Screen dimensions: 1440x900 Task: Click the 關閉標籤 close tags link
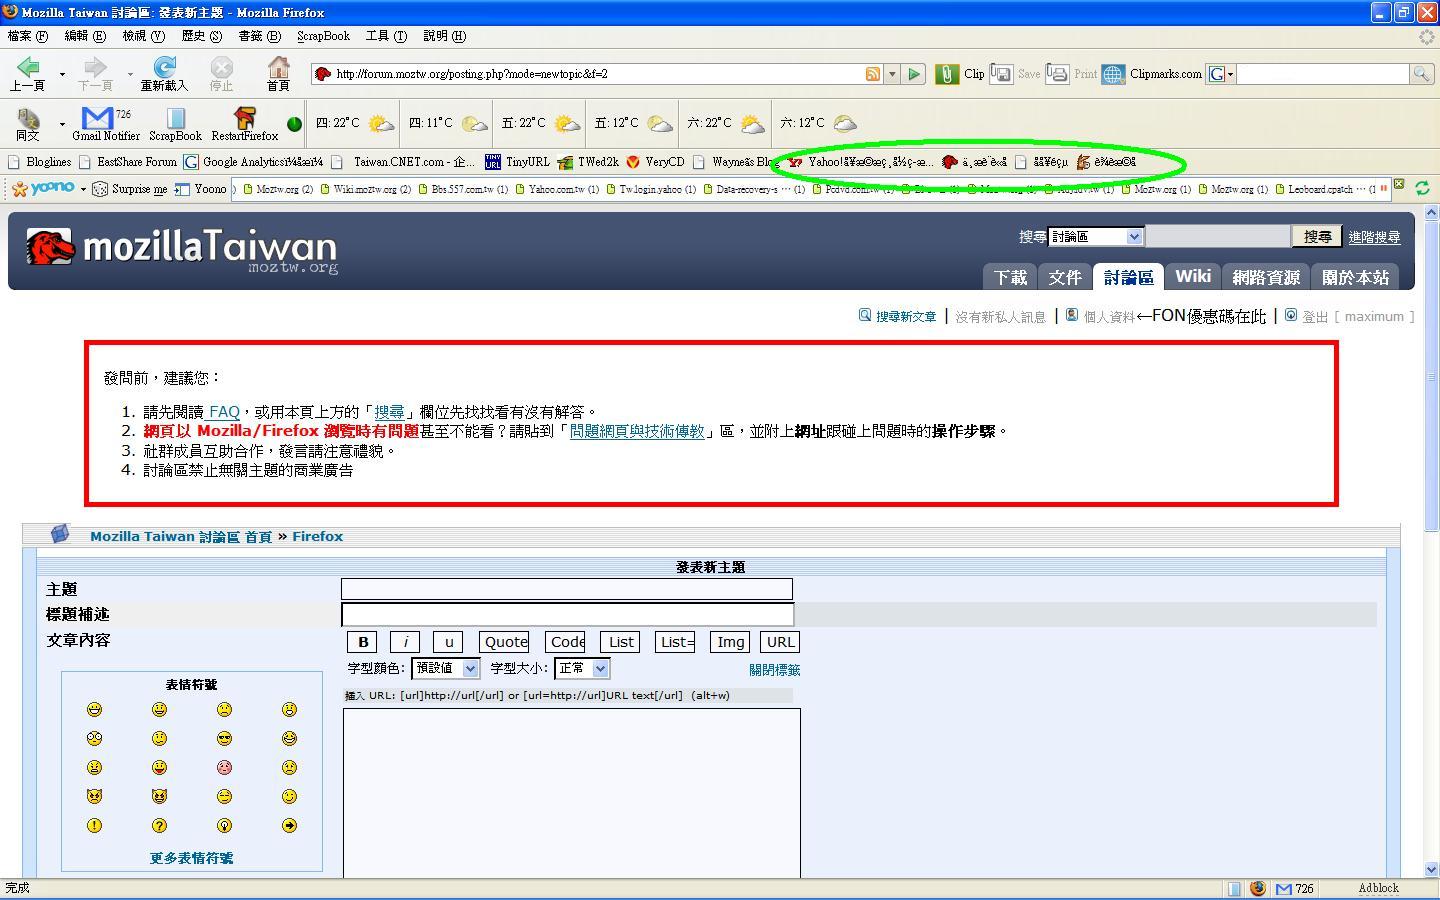click(x=775, y=670)
